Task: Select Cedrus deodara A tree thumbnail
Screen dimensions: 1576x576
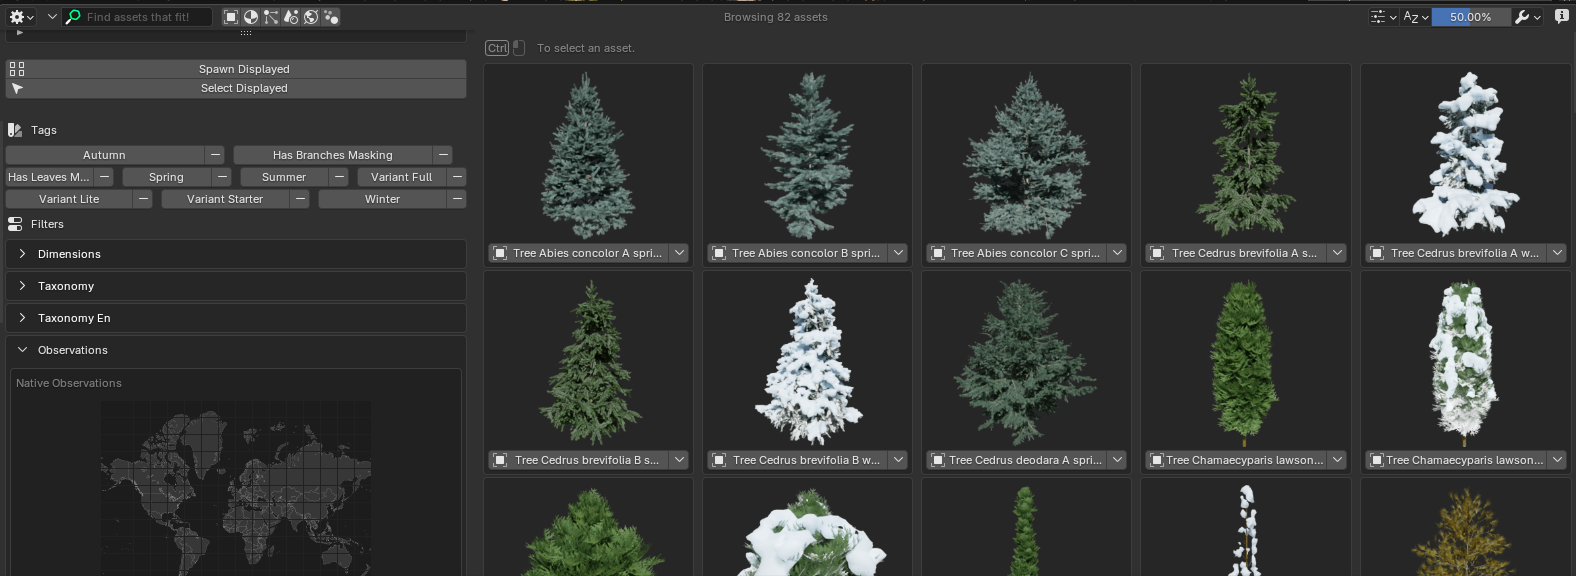Action: (1026, 362)
